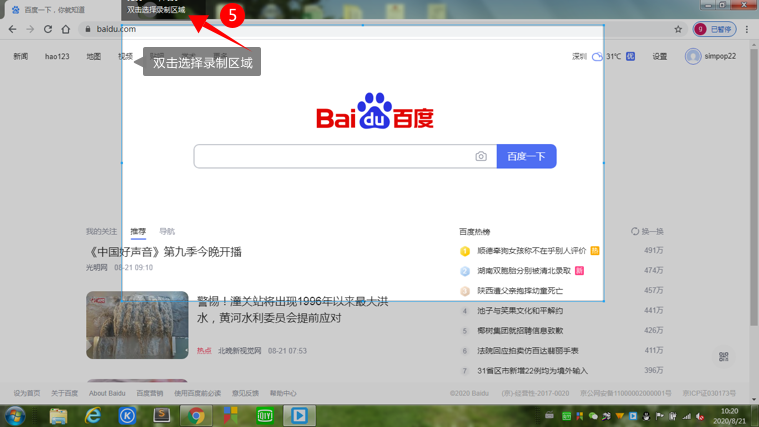The height and width of the screenshot is (427, 759).
Task: Open the iQIYI taskbar icon
Action: pyautogui.click(x=265, y=416)
